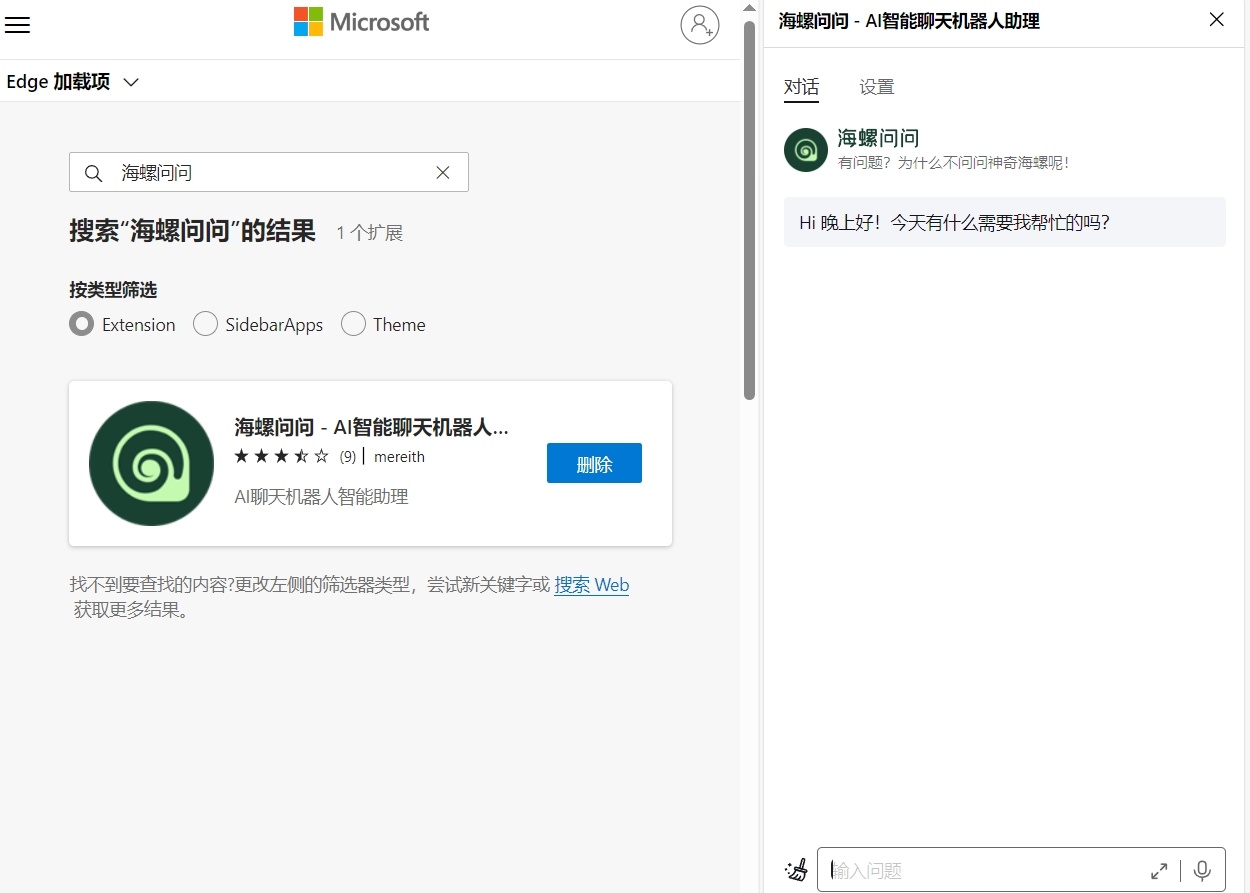Expand the extension title 海螺问问 - AI智能聊天机器人
This screenshot has height=893, width=1250.
point(371,427)
